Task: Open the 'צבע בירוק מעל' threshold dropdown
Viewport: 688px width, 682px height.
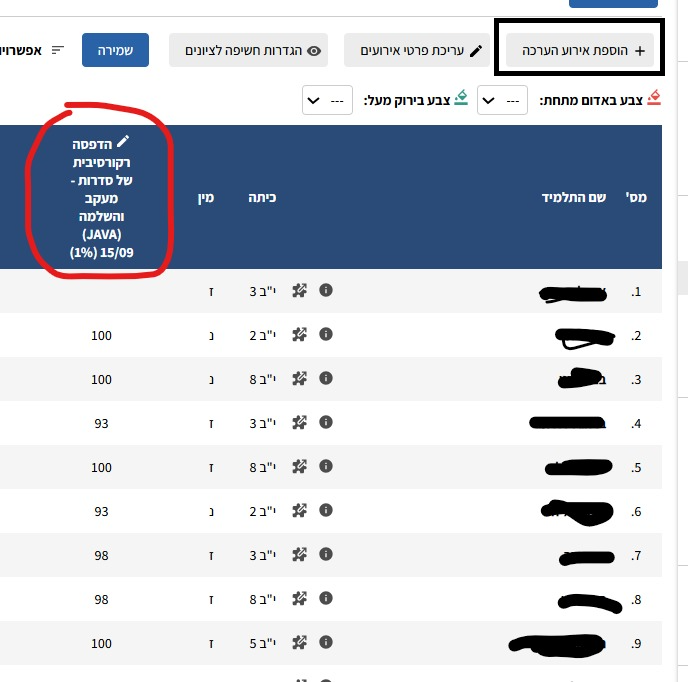Action: tap(326, 101)
